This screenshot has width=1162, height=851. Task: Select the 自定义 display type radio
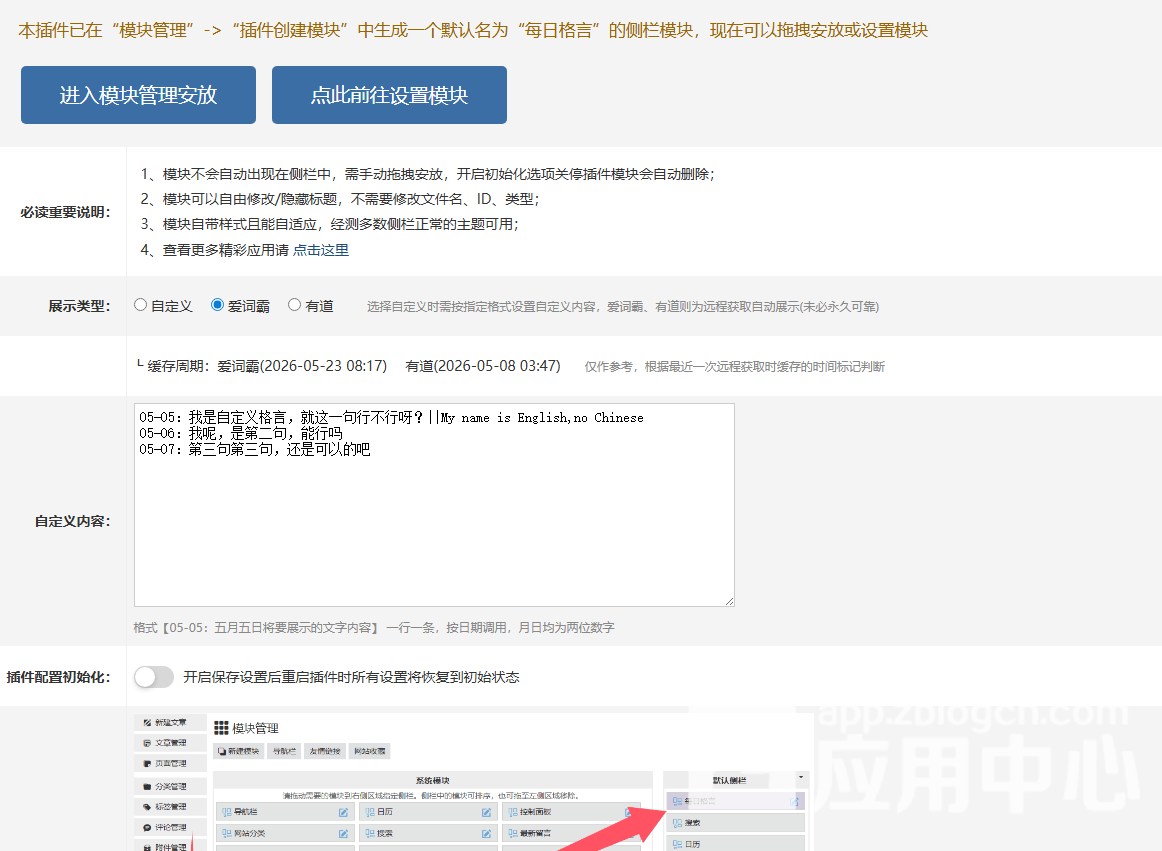click(140, 305)
